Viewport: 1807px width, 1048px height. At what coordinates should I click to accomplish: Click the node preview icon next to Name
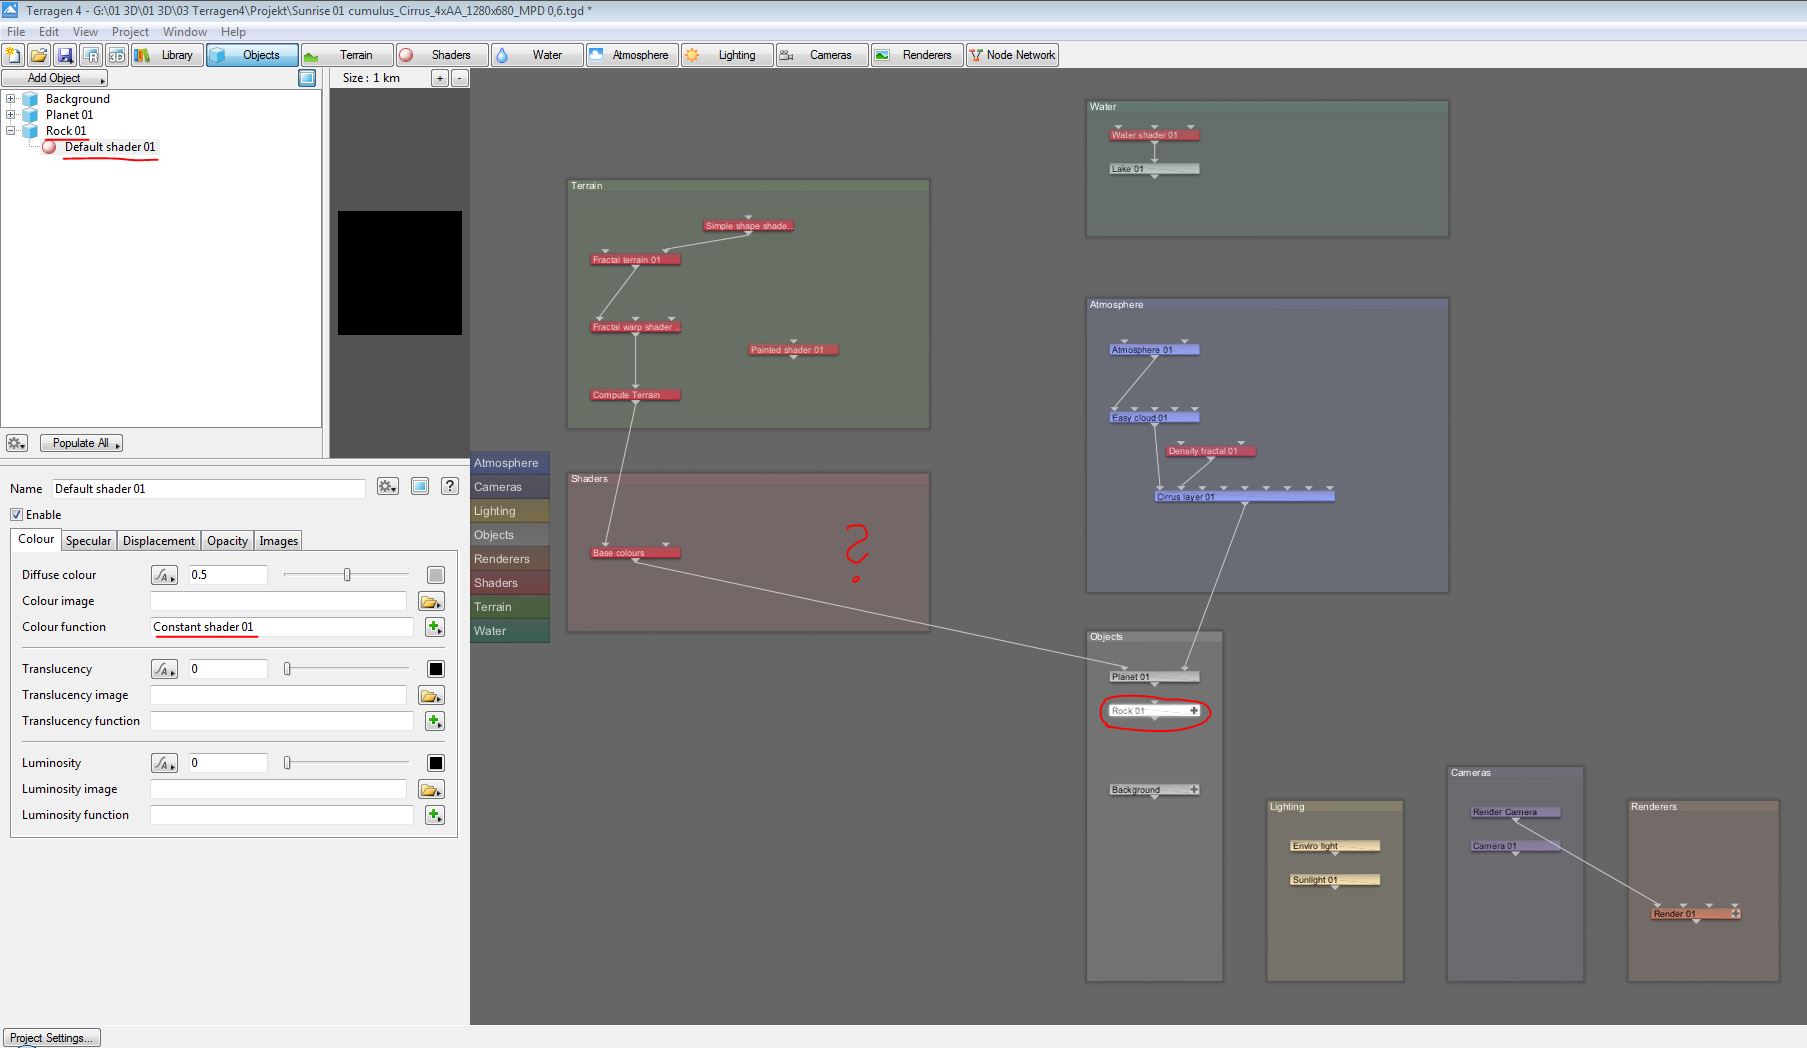click(x=420, y=487)
